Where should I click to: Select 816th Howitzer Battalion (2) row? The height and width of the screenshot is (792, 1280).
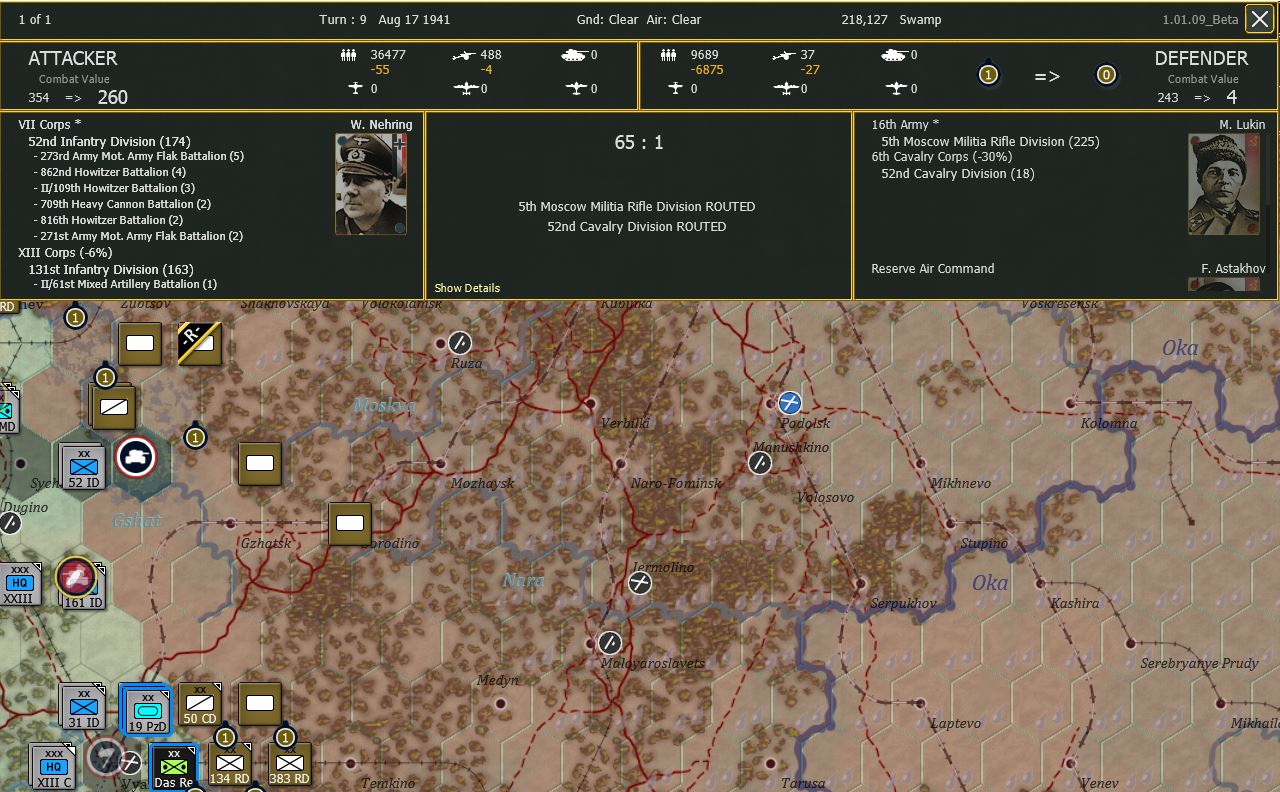tap(108, 220)
